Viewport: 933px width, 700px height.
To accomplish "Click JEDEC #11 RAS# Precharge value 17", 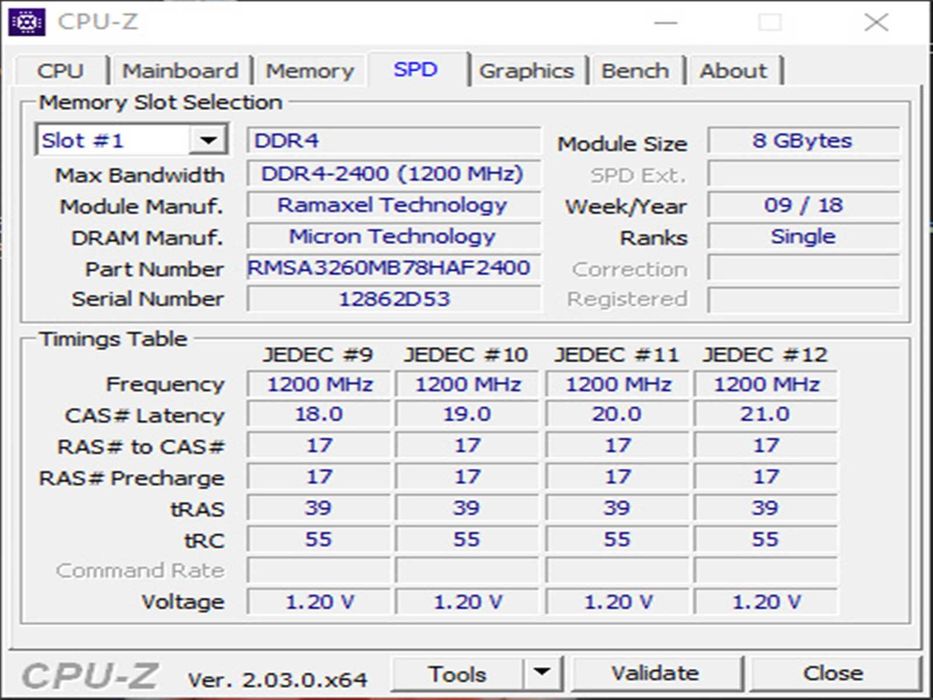I will pos(617,477).
